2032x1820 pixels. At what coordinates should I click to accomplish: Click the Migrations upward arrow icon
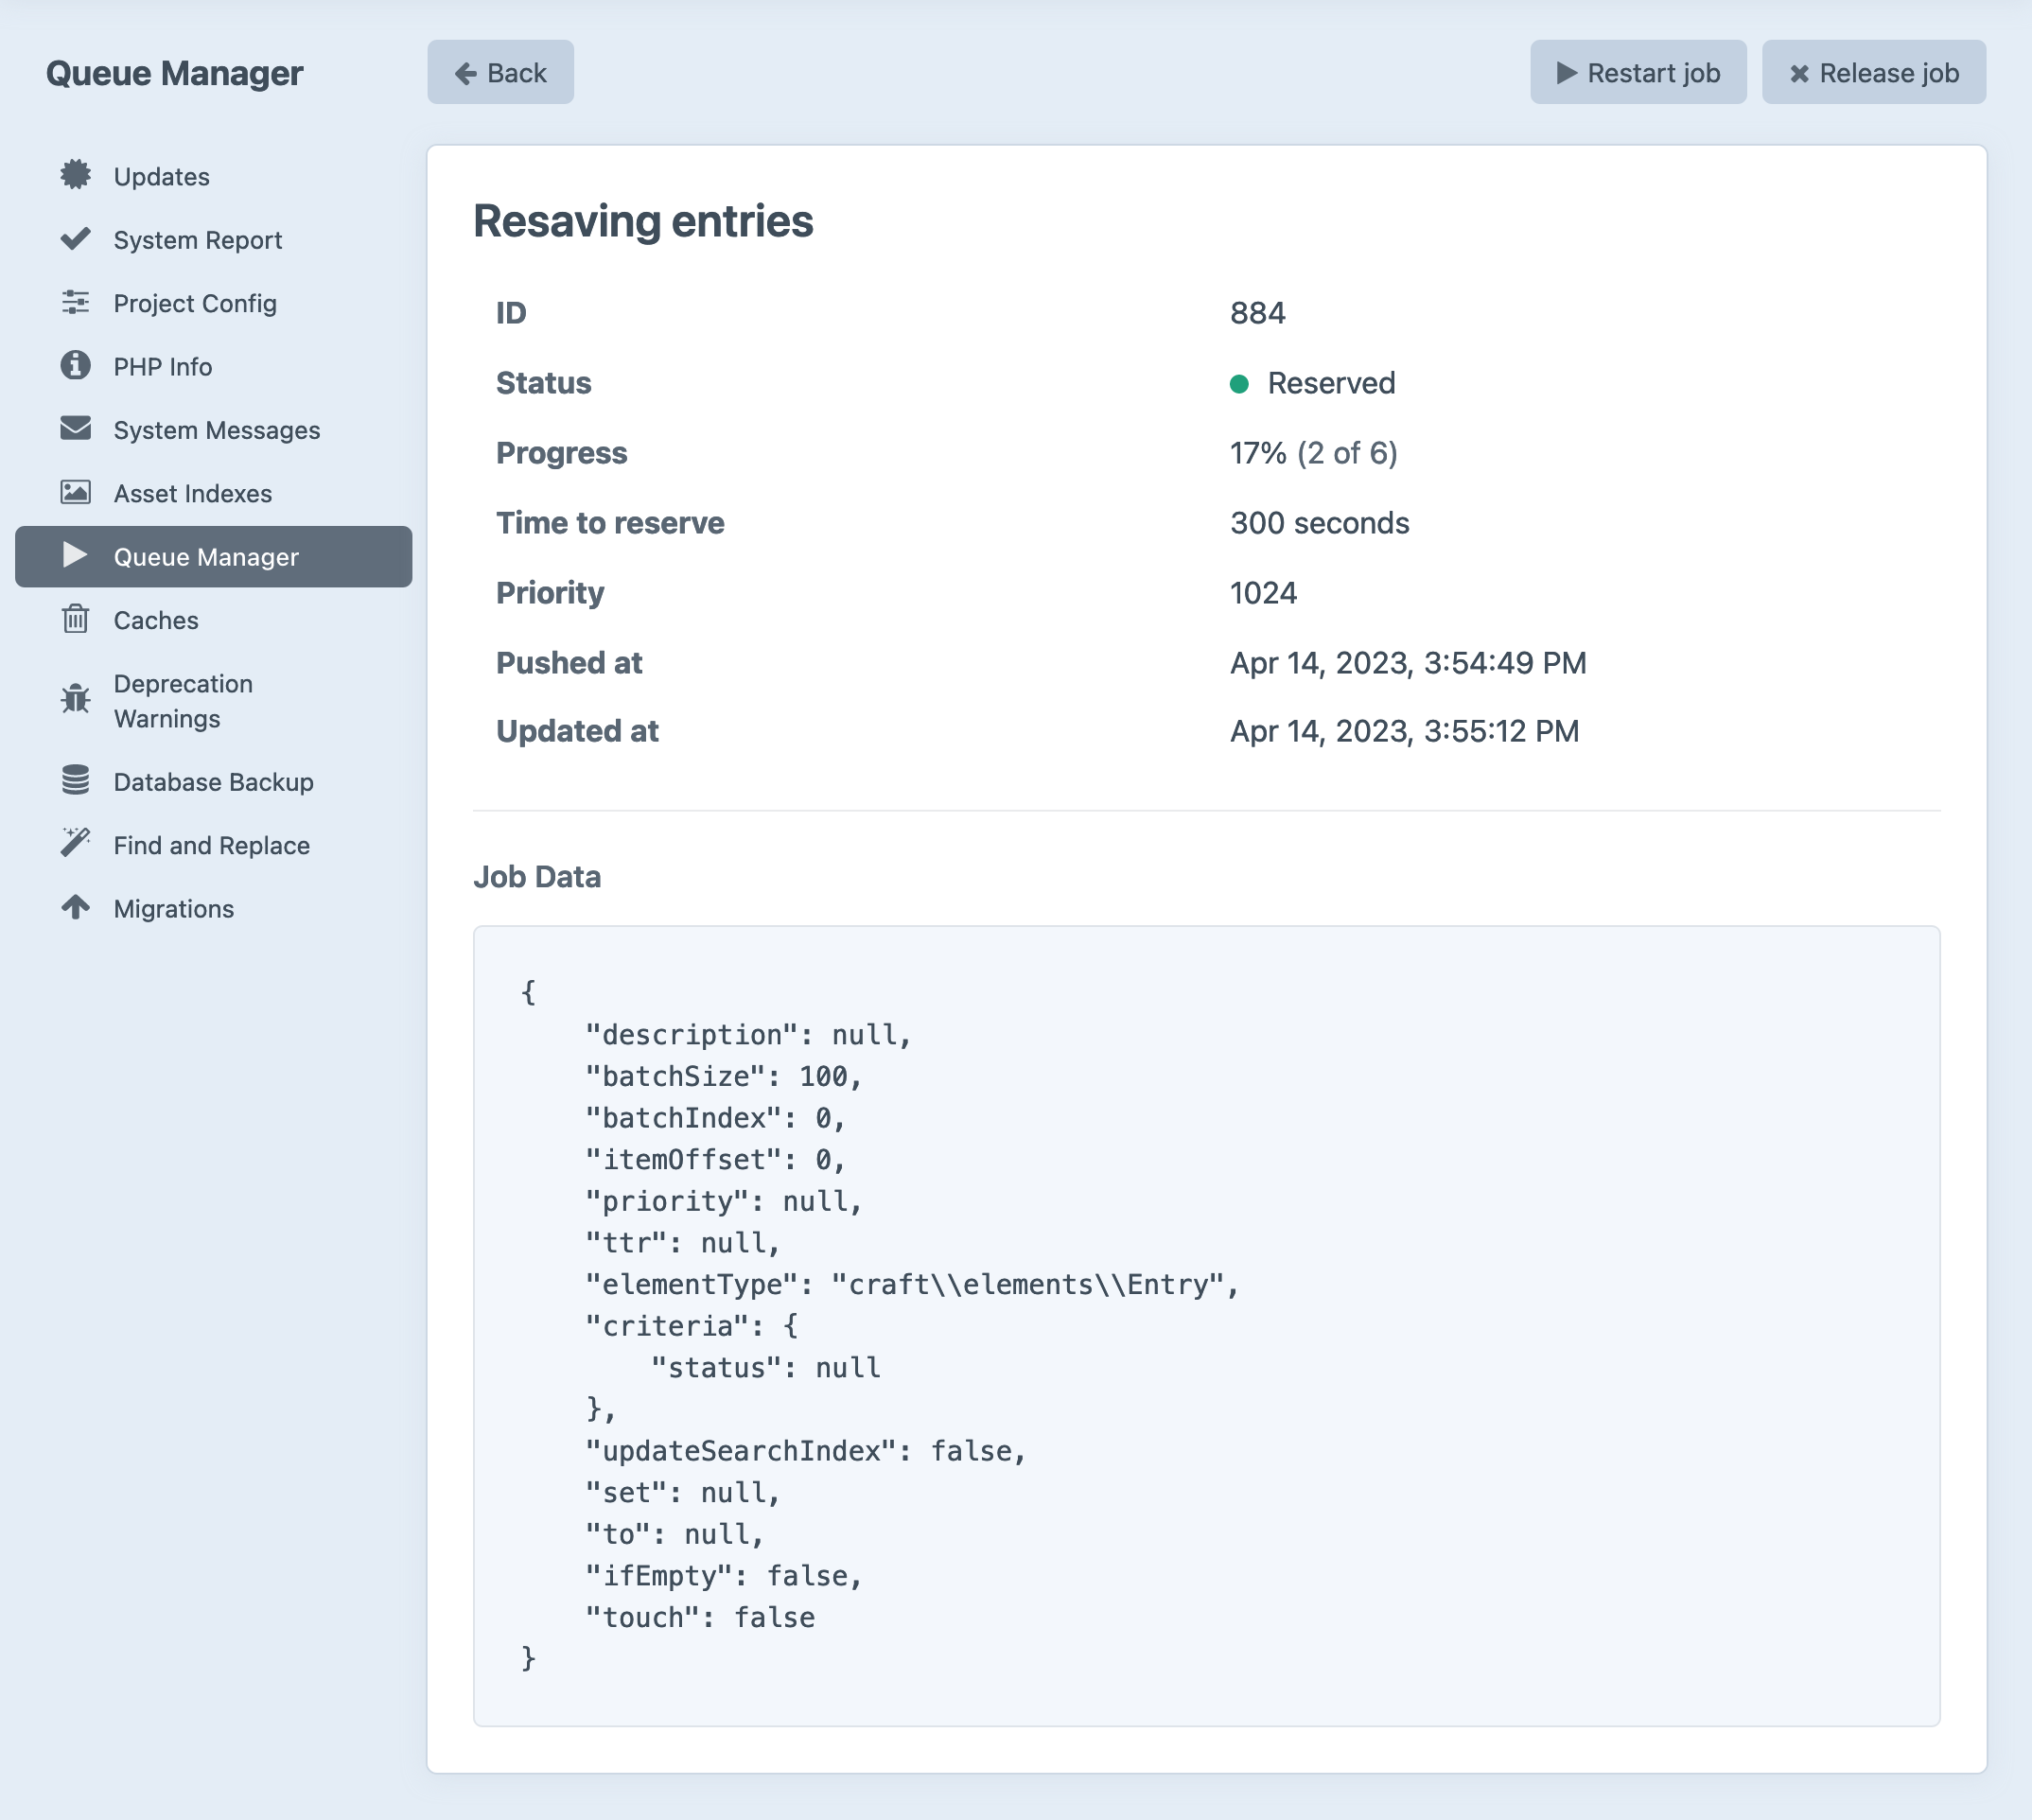[x=75, y=908]
